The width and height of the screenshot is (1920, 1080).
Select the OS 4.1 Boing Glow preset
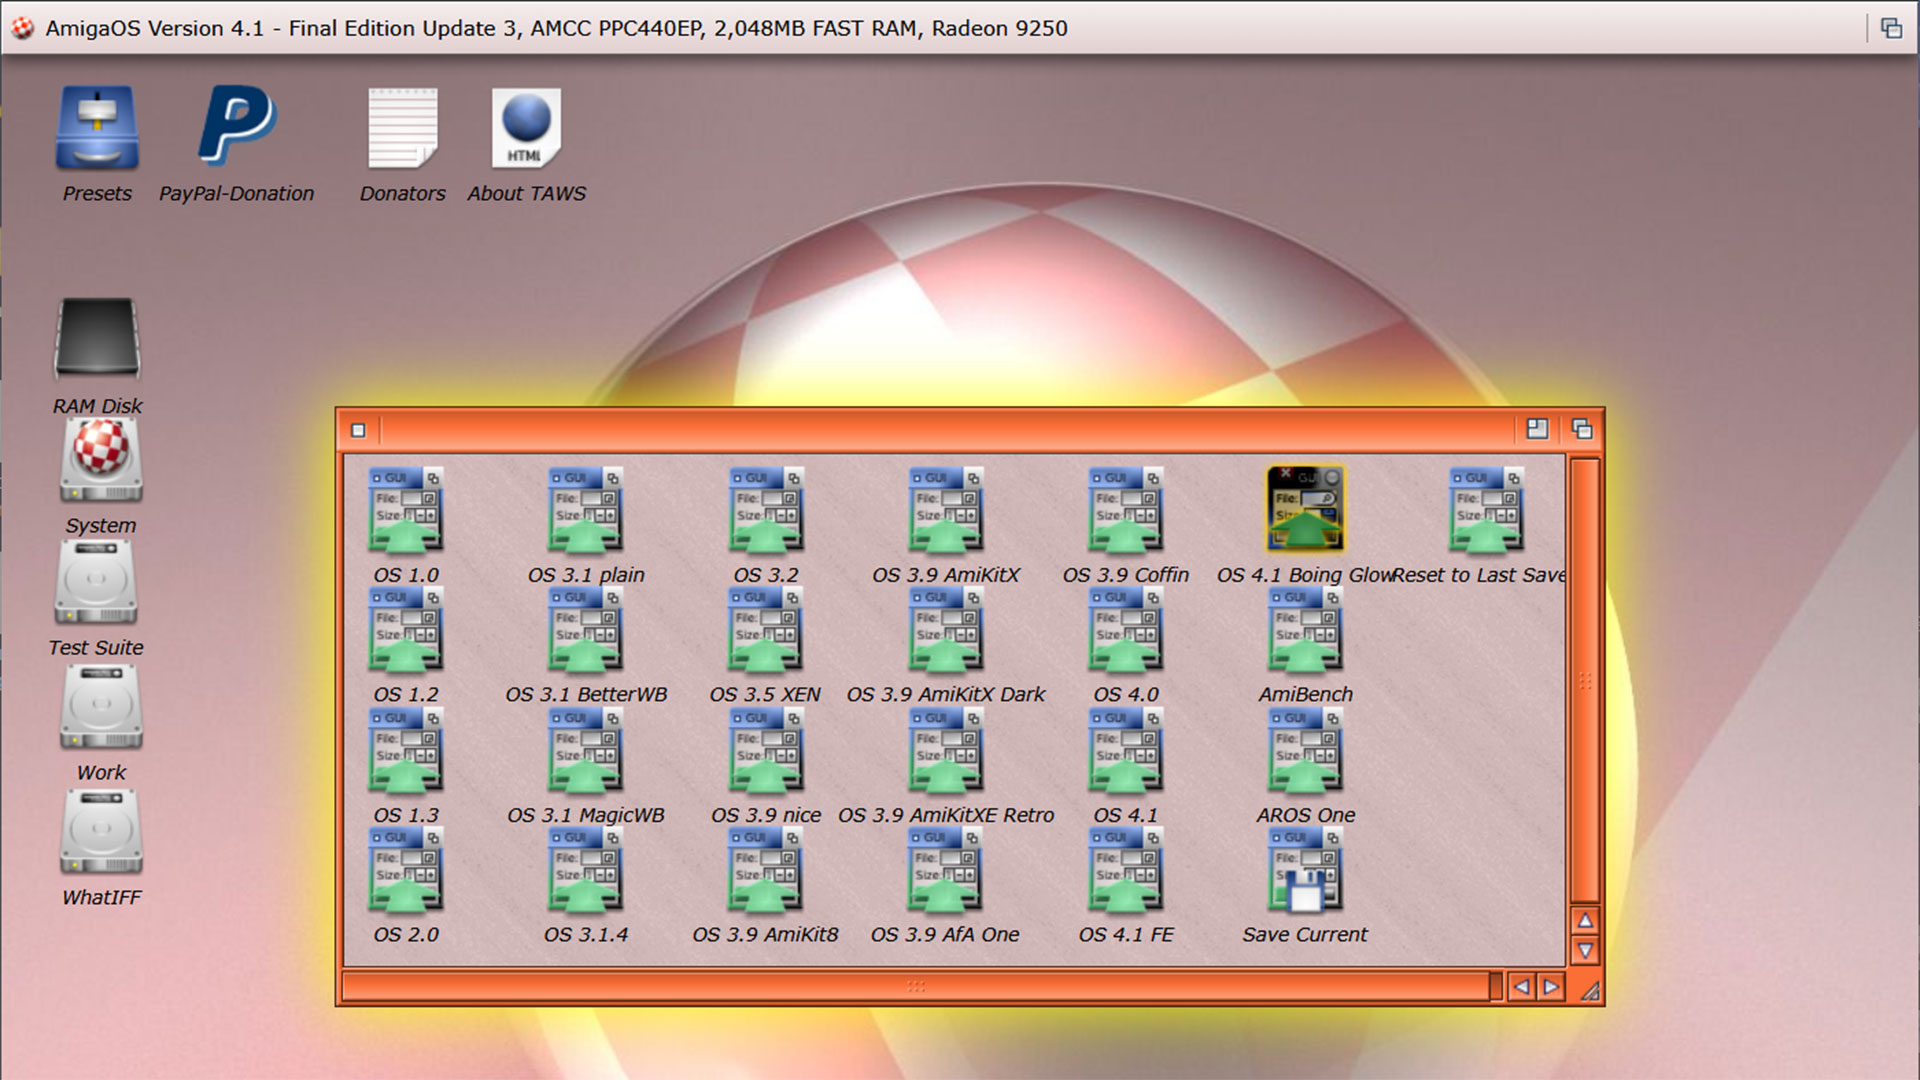1305,510
